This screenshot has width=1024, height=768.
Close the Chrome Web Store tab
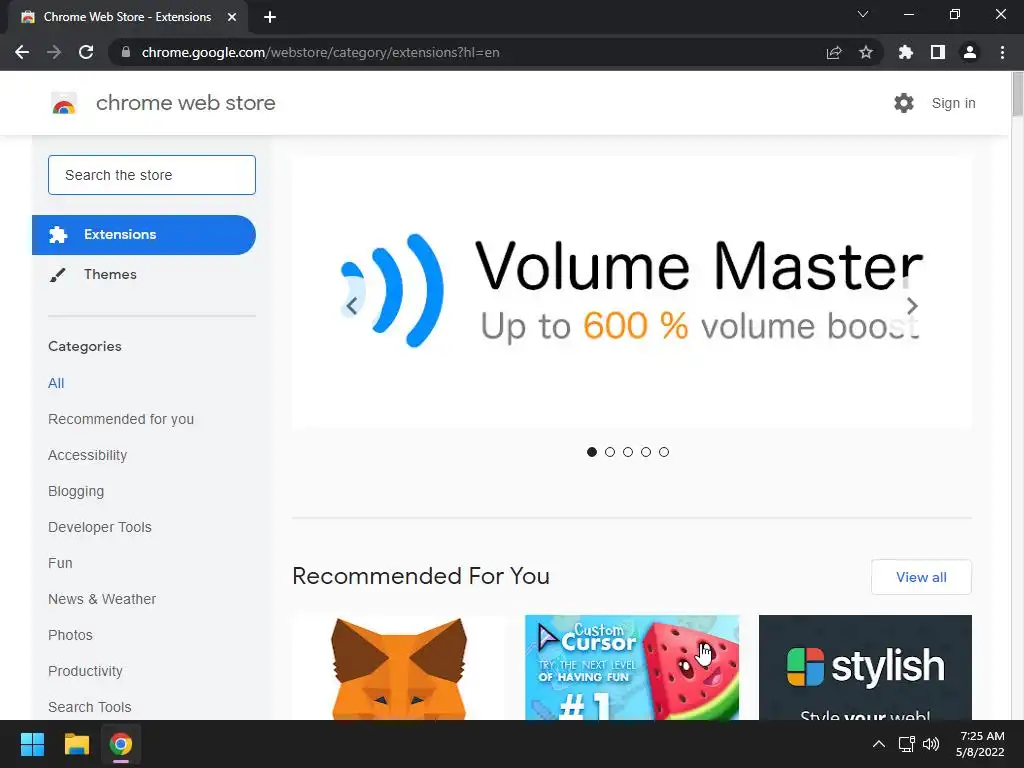(x=232, y=17)
